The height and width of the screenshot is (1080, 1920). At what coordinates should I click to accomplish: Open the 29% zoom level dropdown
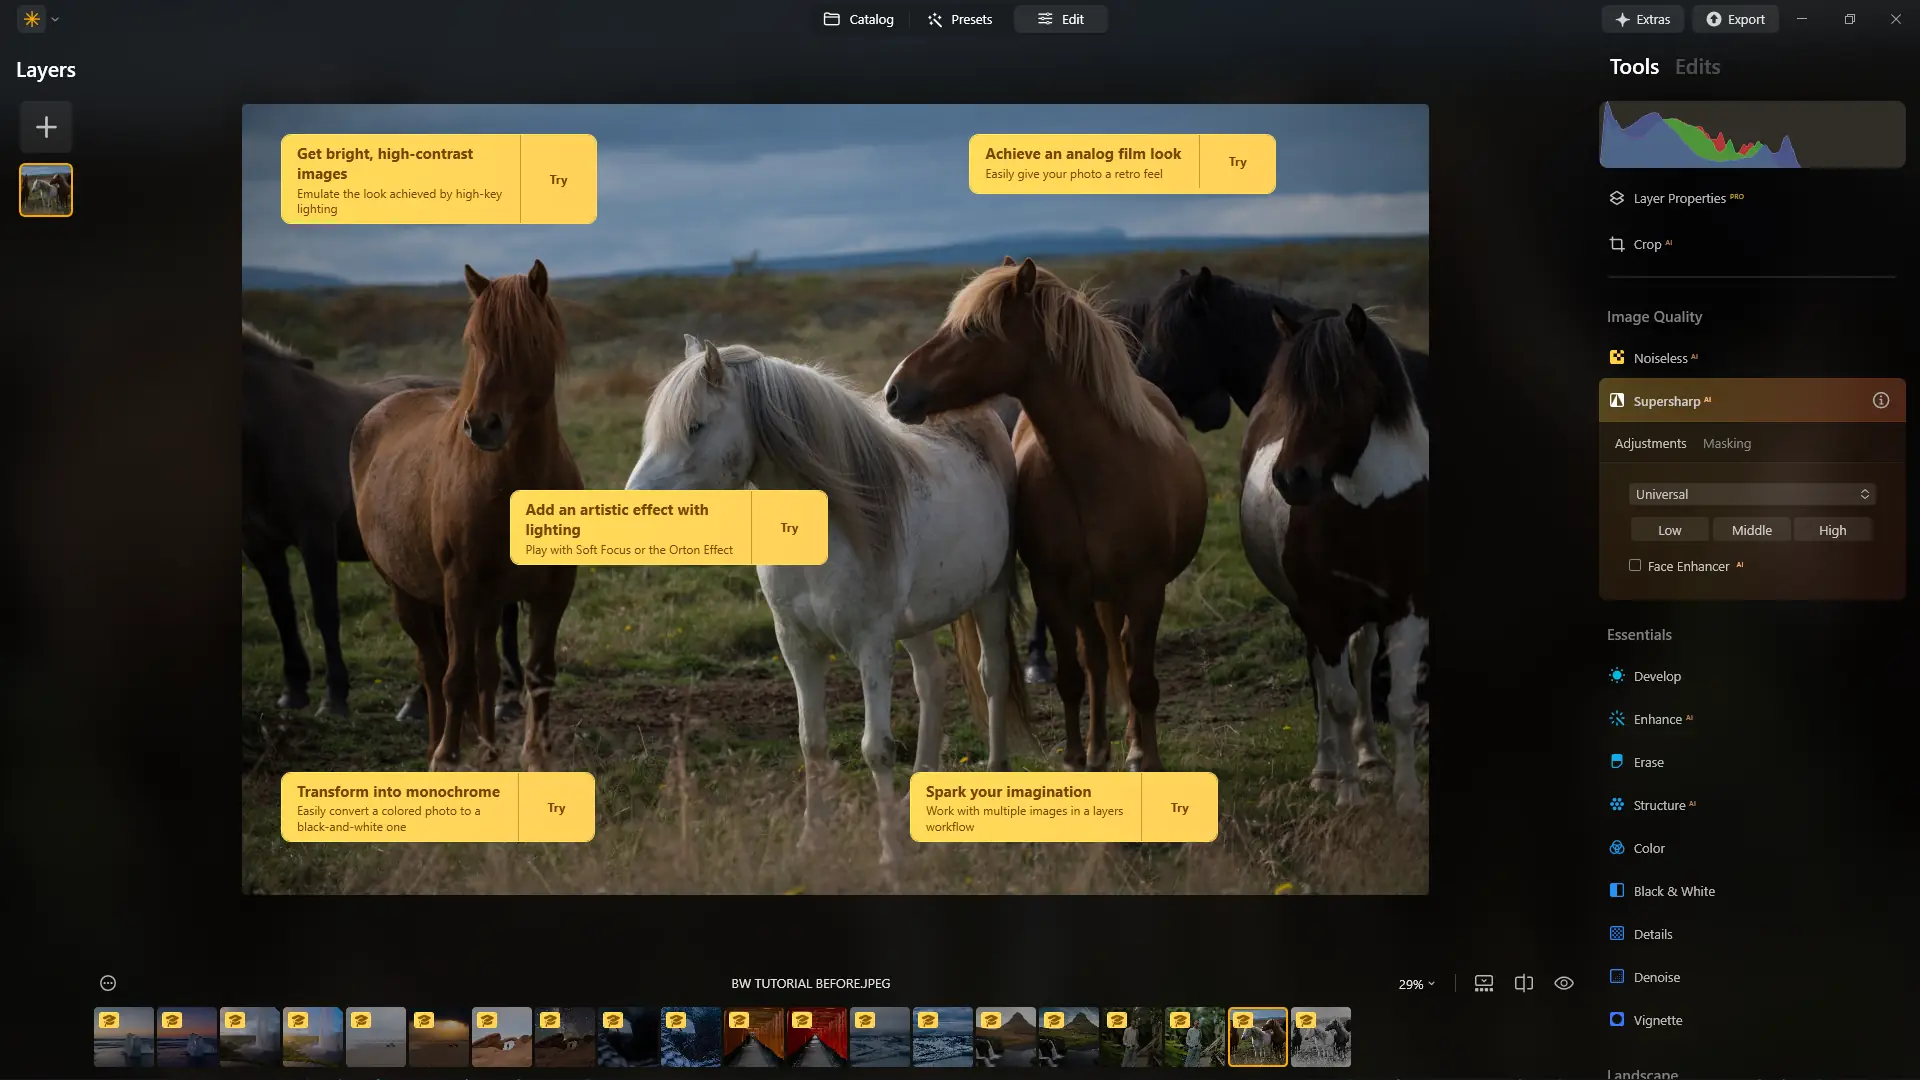(1416, 984)
